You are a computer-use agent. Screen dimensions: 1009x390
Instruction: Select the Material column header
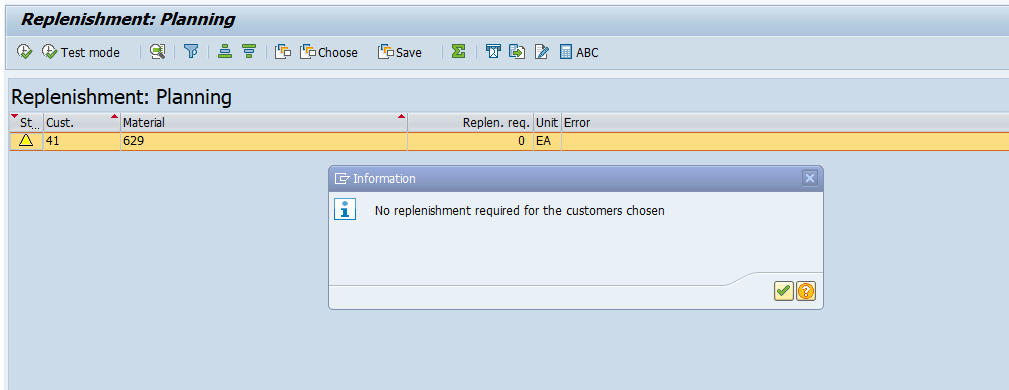point(264,122)
